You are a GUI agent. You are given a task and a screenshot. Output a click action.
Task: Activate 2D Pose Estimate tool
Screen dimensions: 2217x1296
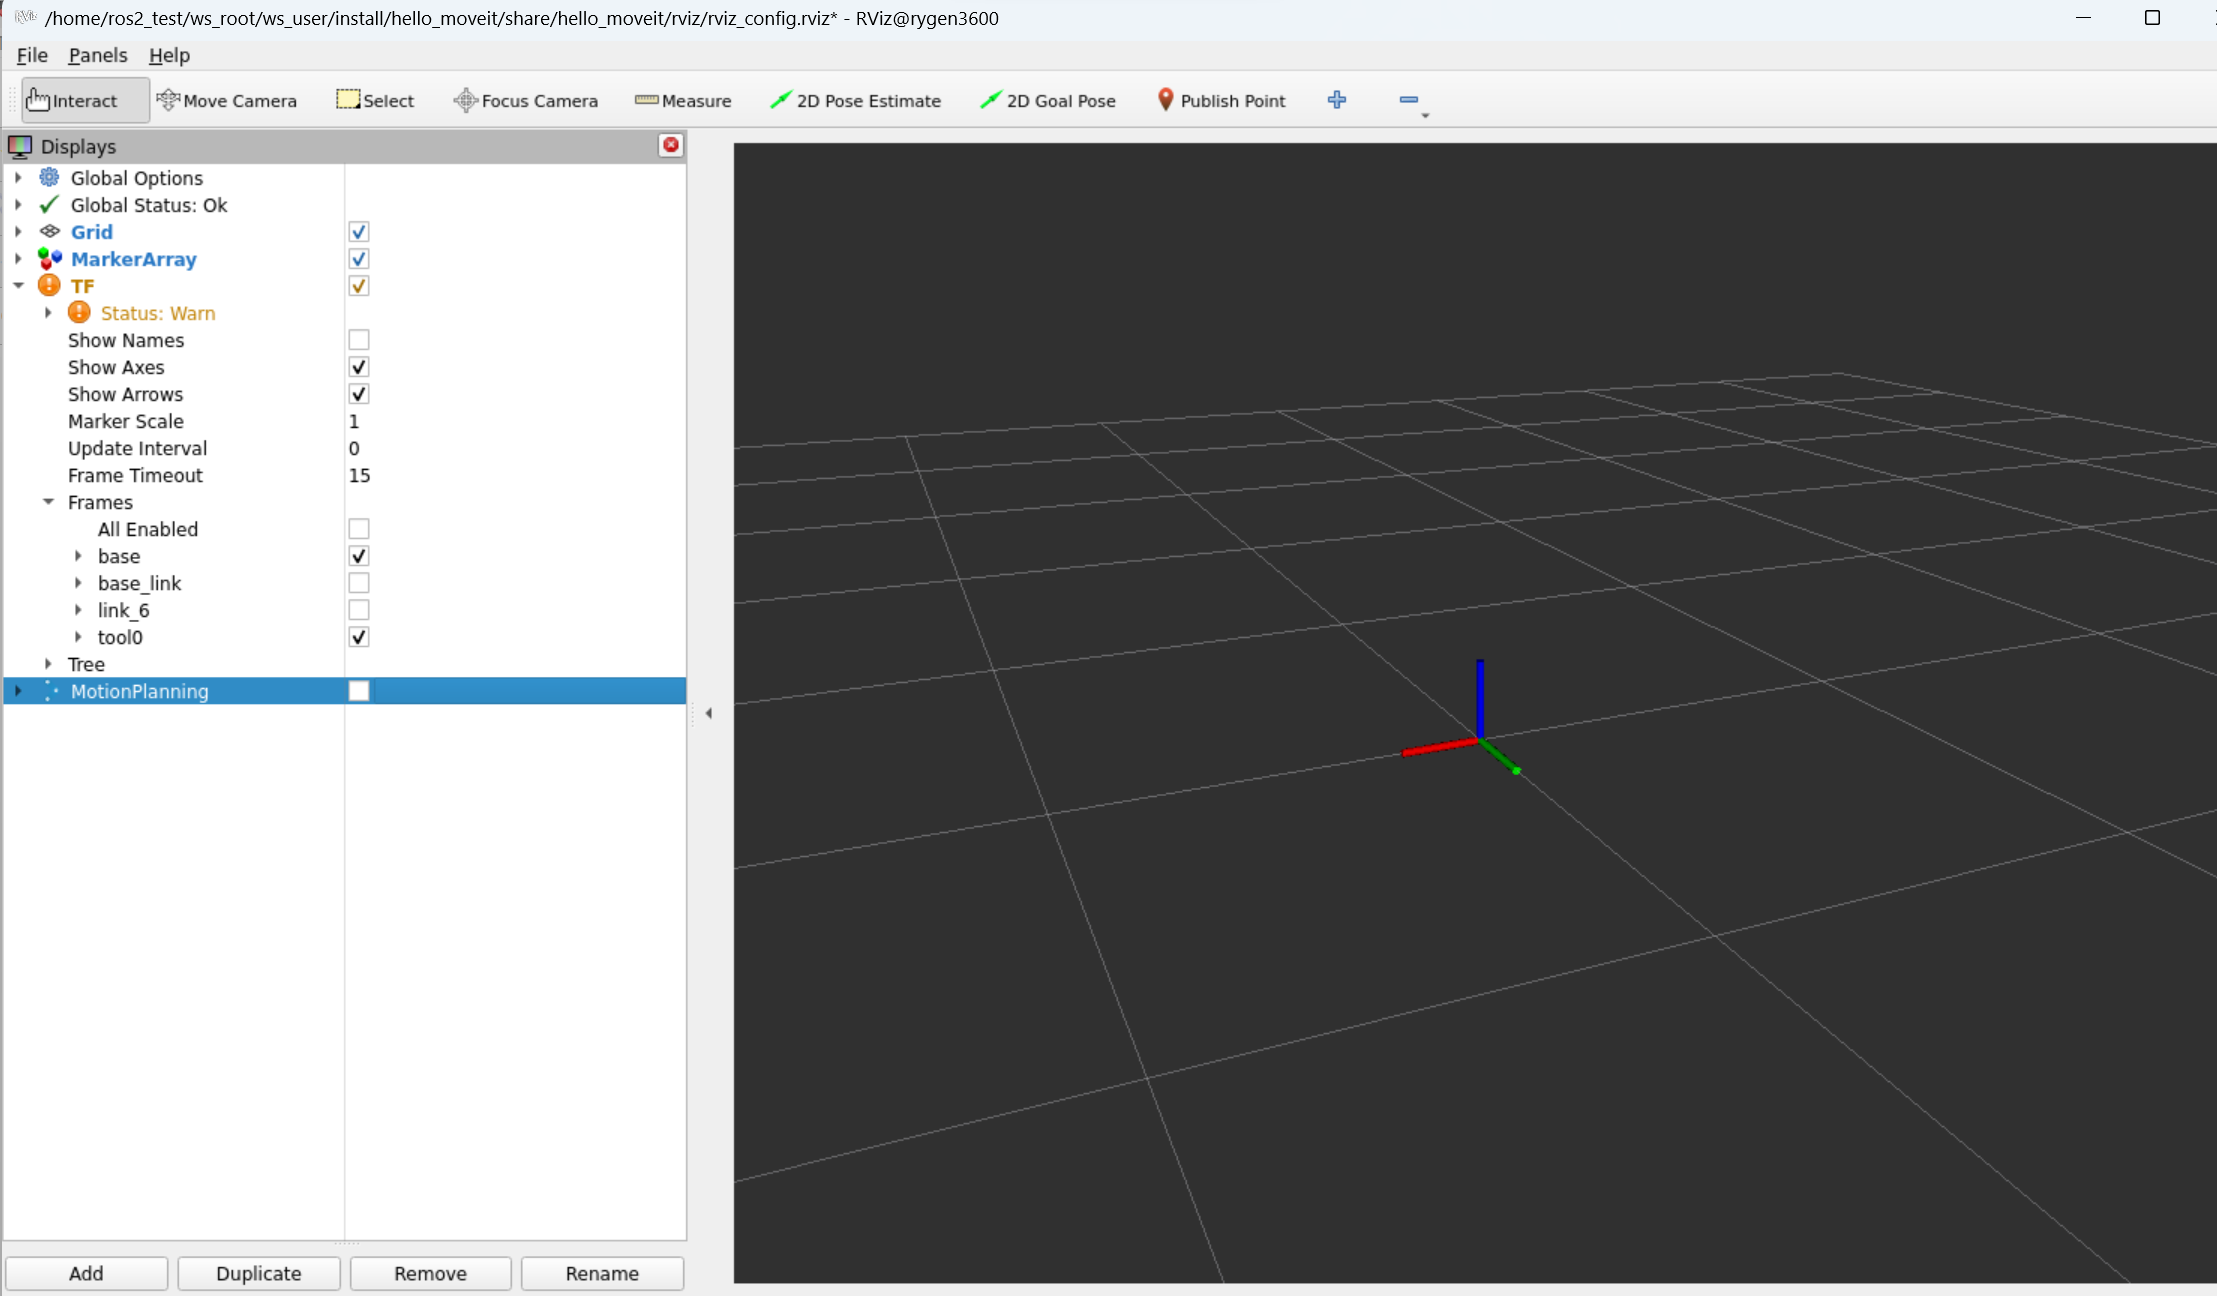[856, 100]
